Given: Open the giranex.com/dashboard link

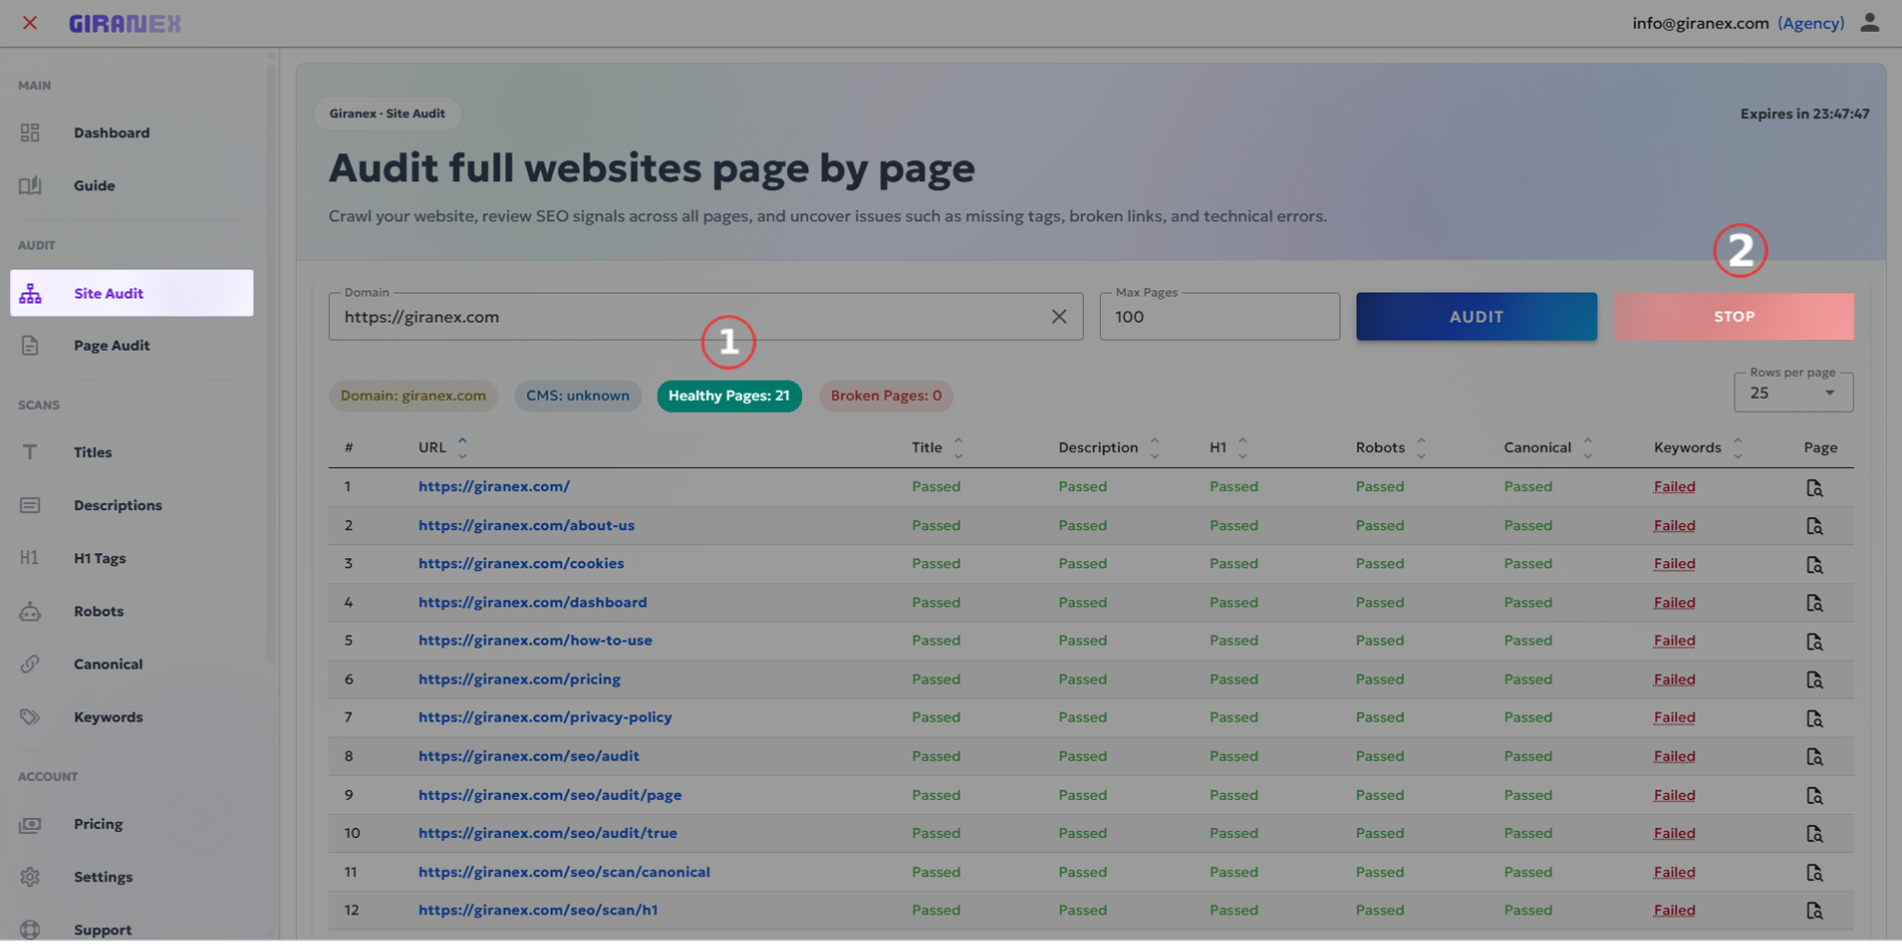Looking at the screenshot, I should click(532, 603).
